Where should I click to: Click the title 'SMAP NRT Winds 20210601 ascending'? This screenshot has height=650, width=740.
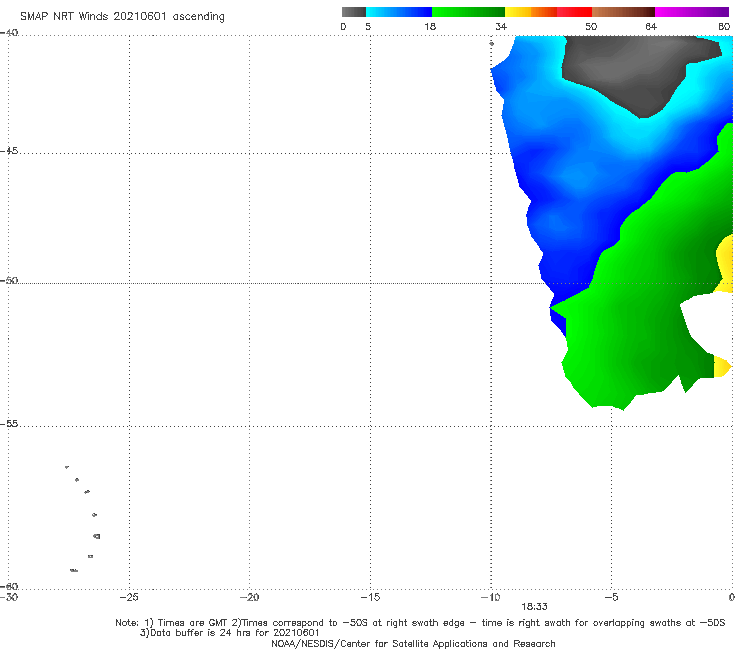[x=122, y=17]
